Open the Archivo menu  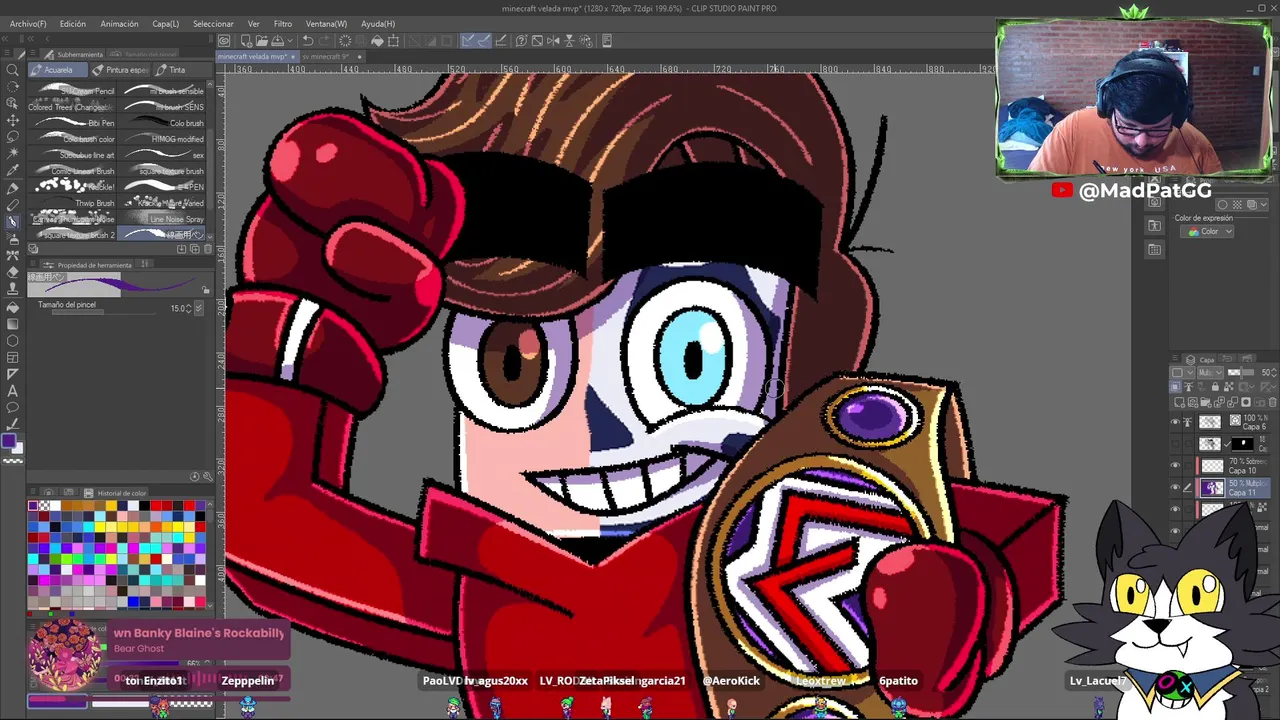pos(28,23)
